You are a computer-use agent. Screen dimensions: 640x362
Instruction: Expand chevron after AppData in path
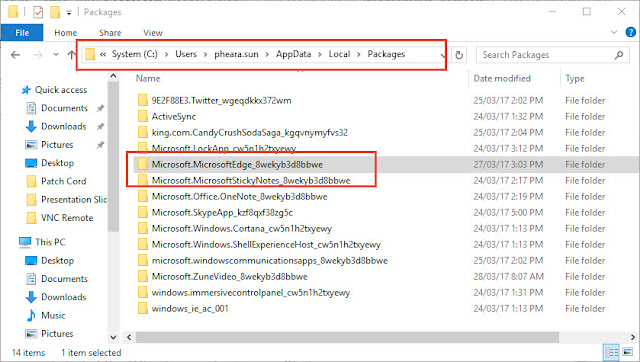click(320, 54)
